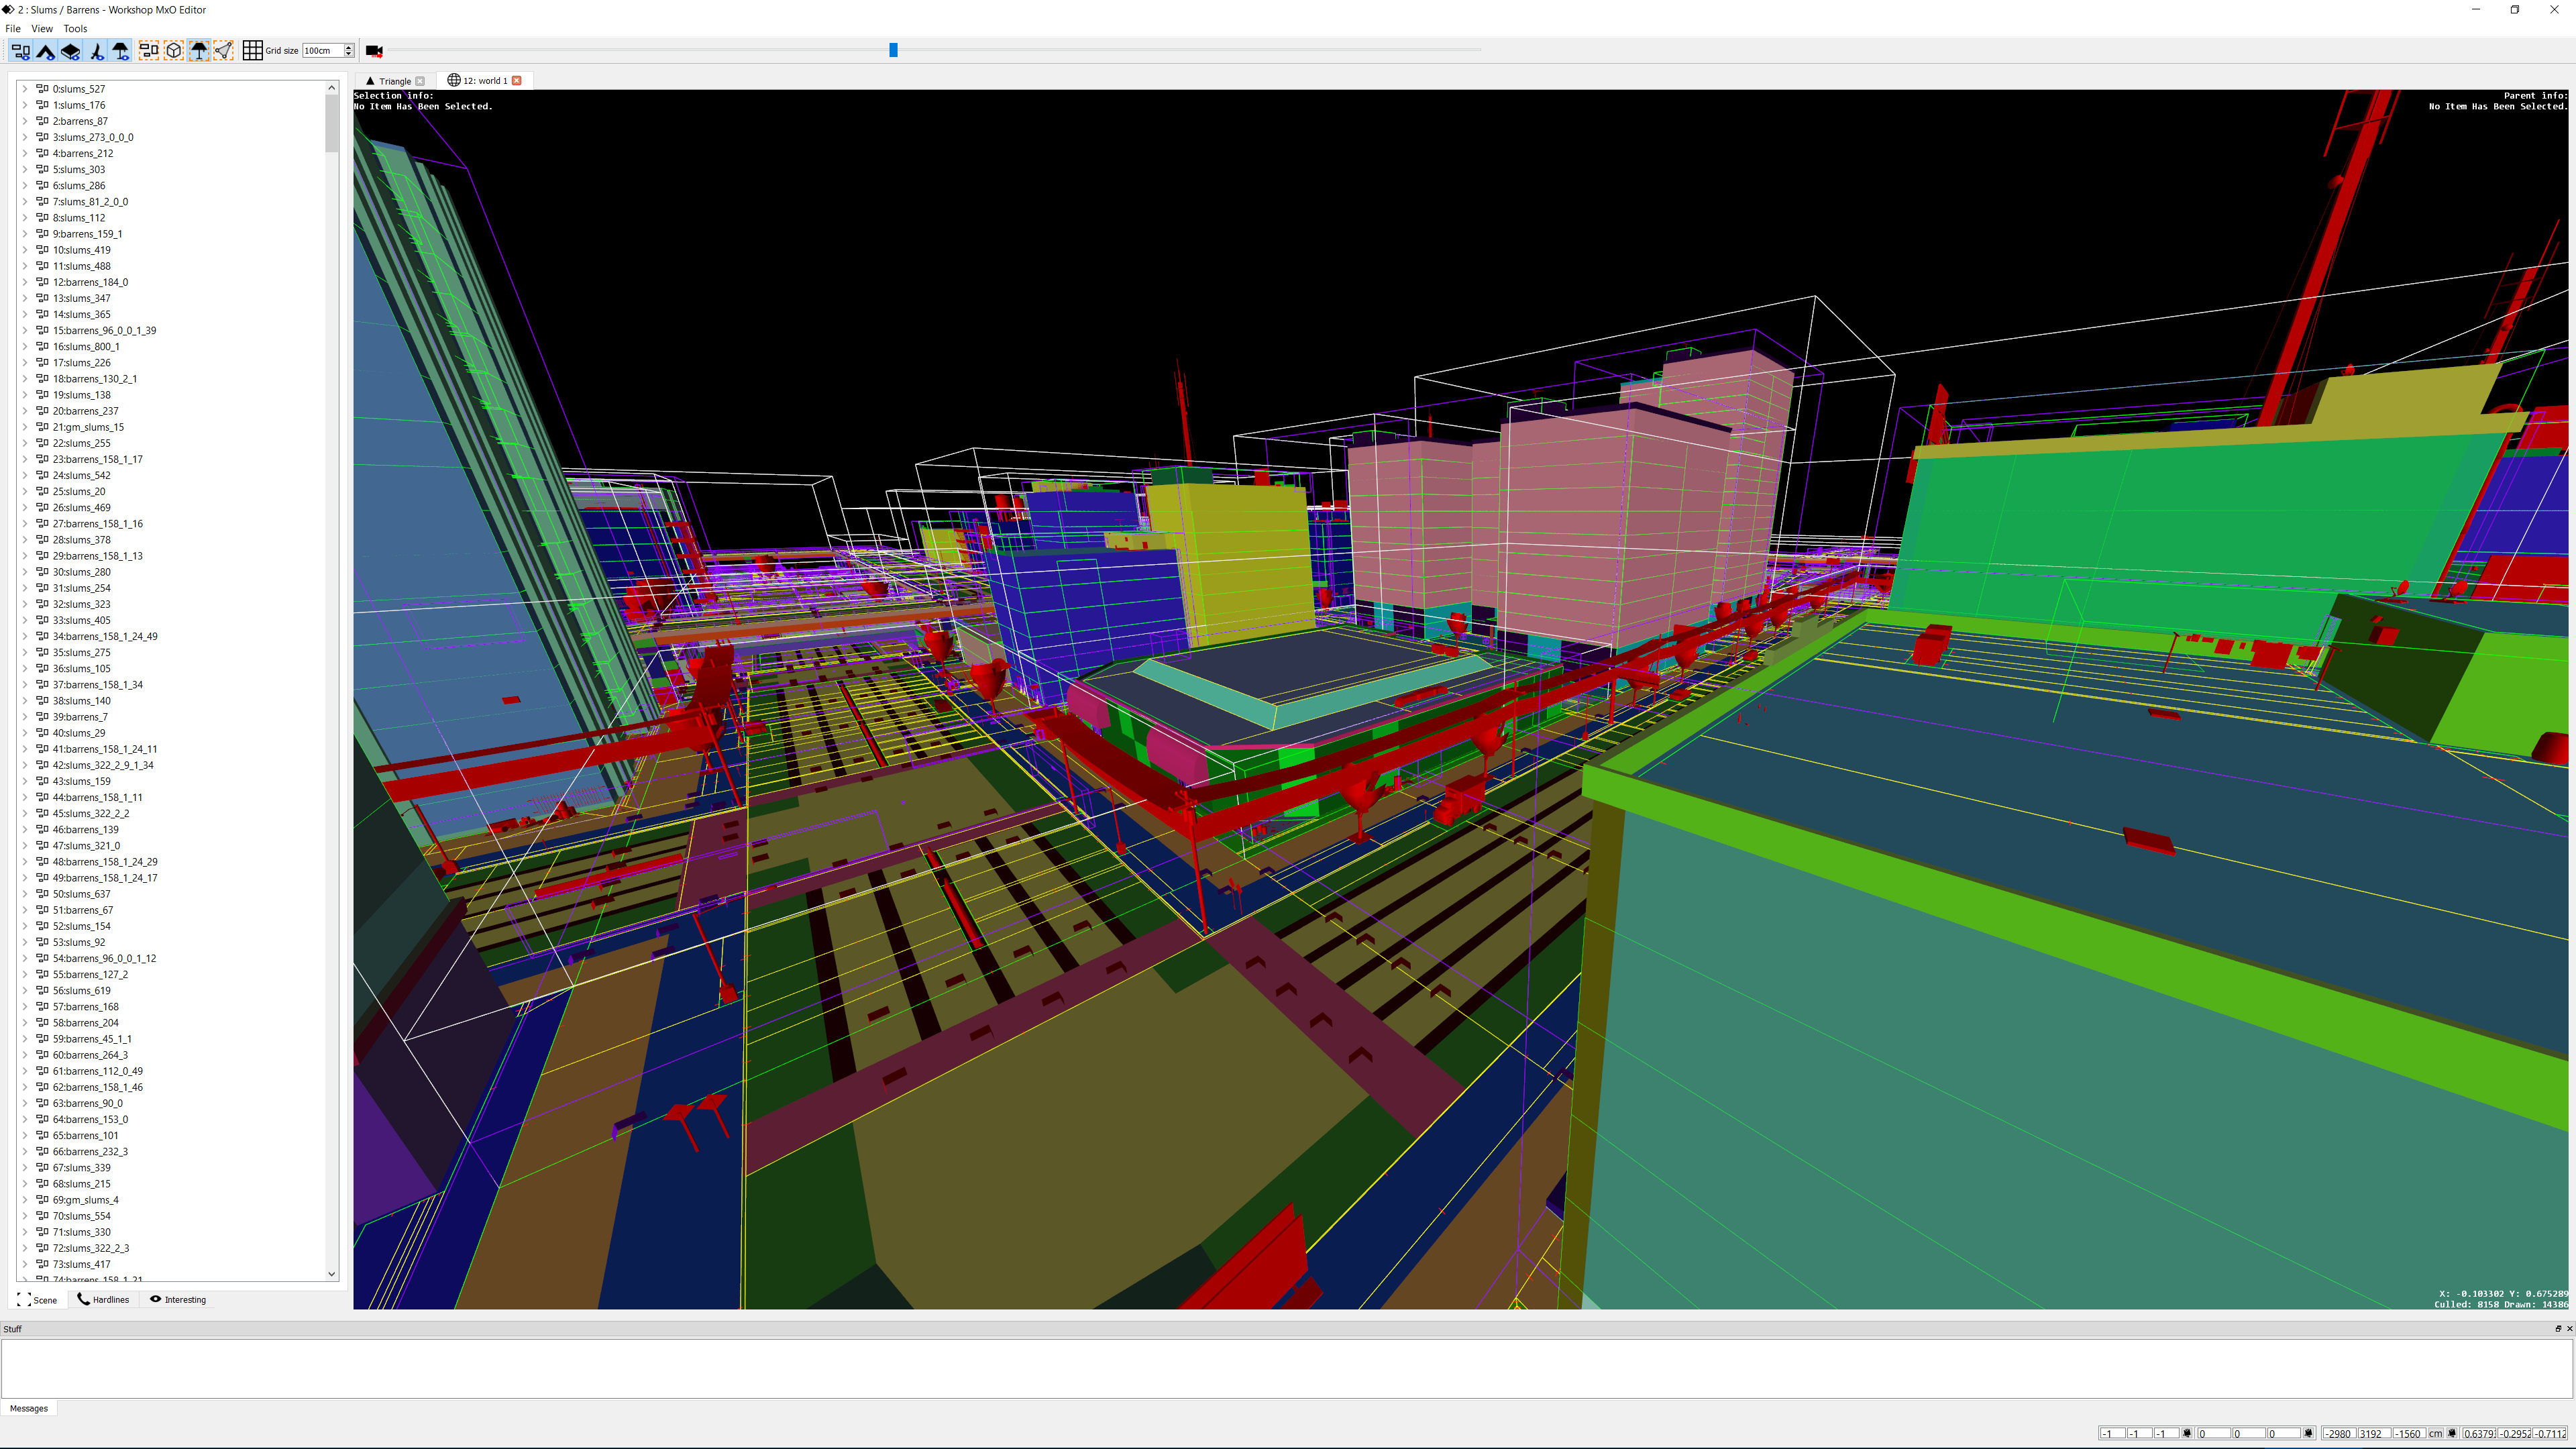This screenshot has height=1449, width=2576.
Task: Click the dashed hierarchy selection icon
Action: tap(149, 51)
